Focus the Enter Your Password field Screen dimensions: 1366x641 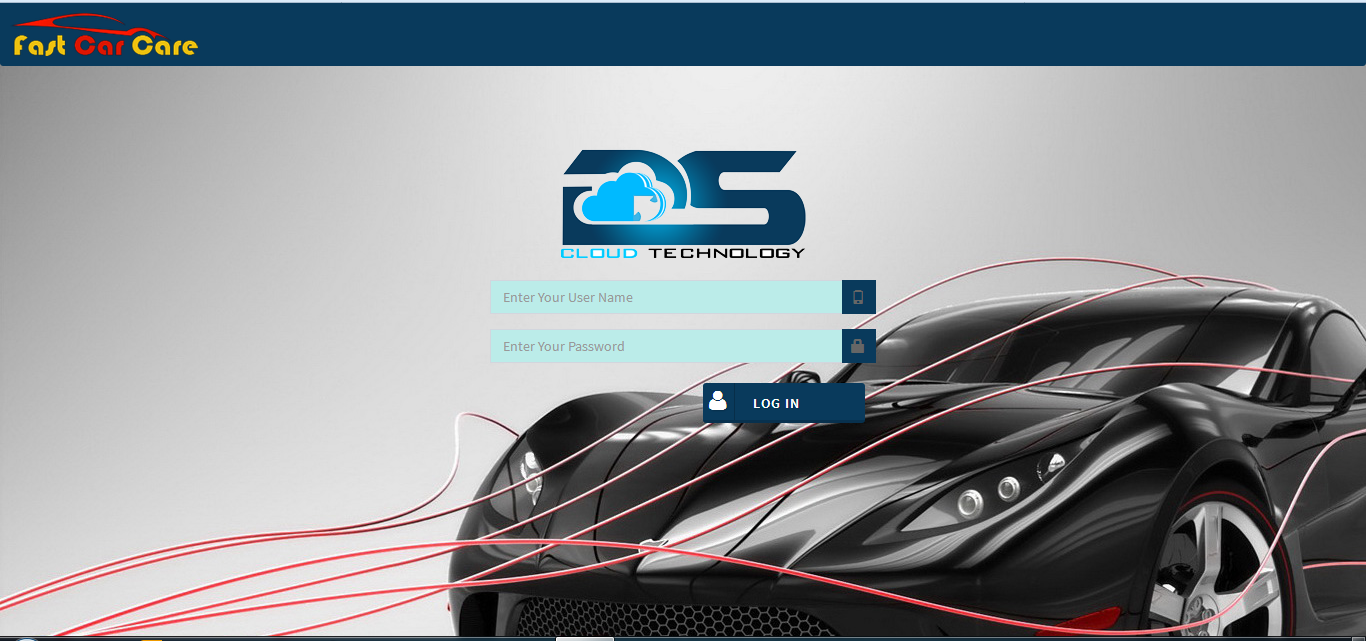pos(666,346)
